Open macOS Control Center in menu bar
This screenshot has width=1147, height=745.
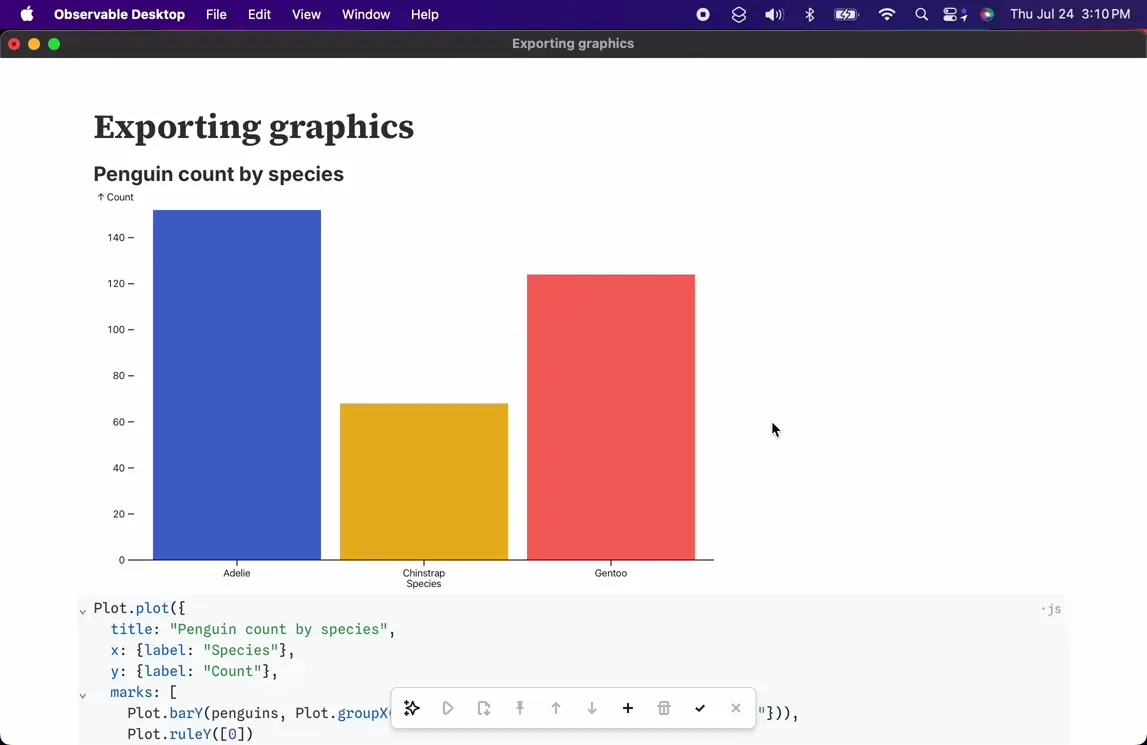point(954,15)
